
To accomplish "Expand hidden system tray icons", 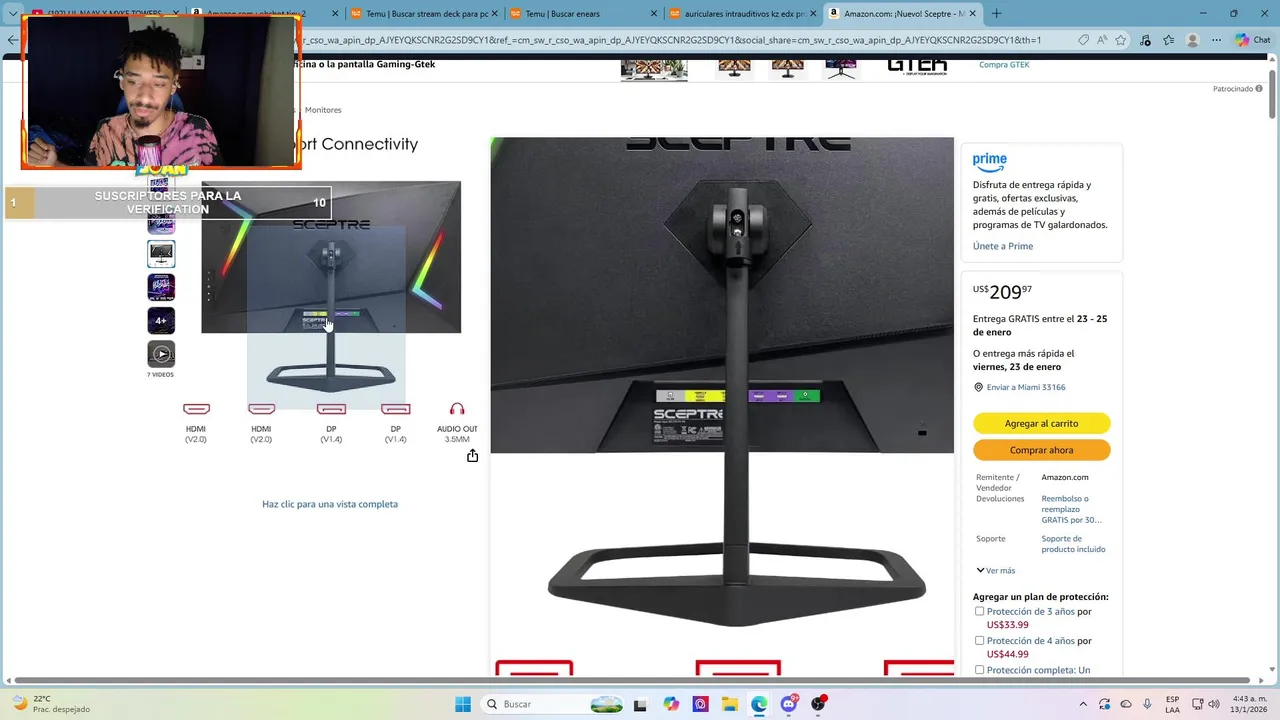I will click(1083, 704).
